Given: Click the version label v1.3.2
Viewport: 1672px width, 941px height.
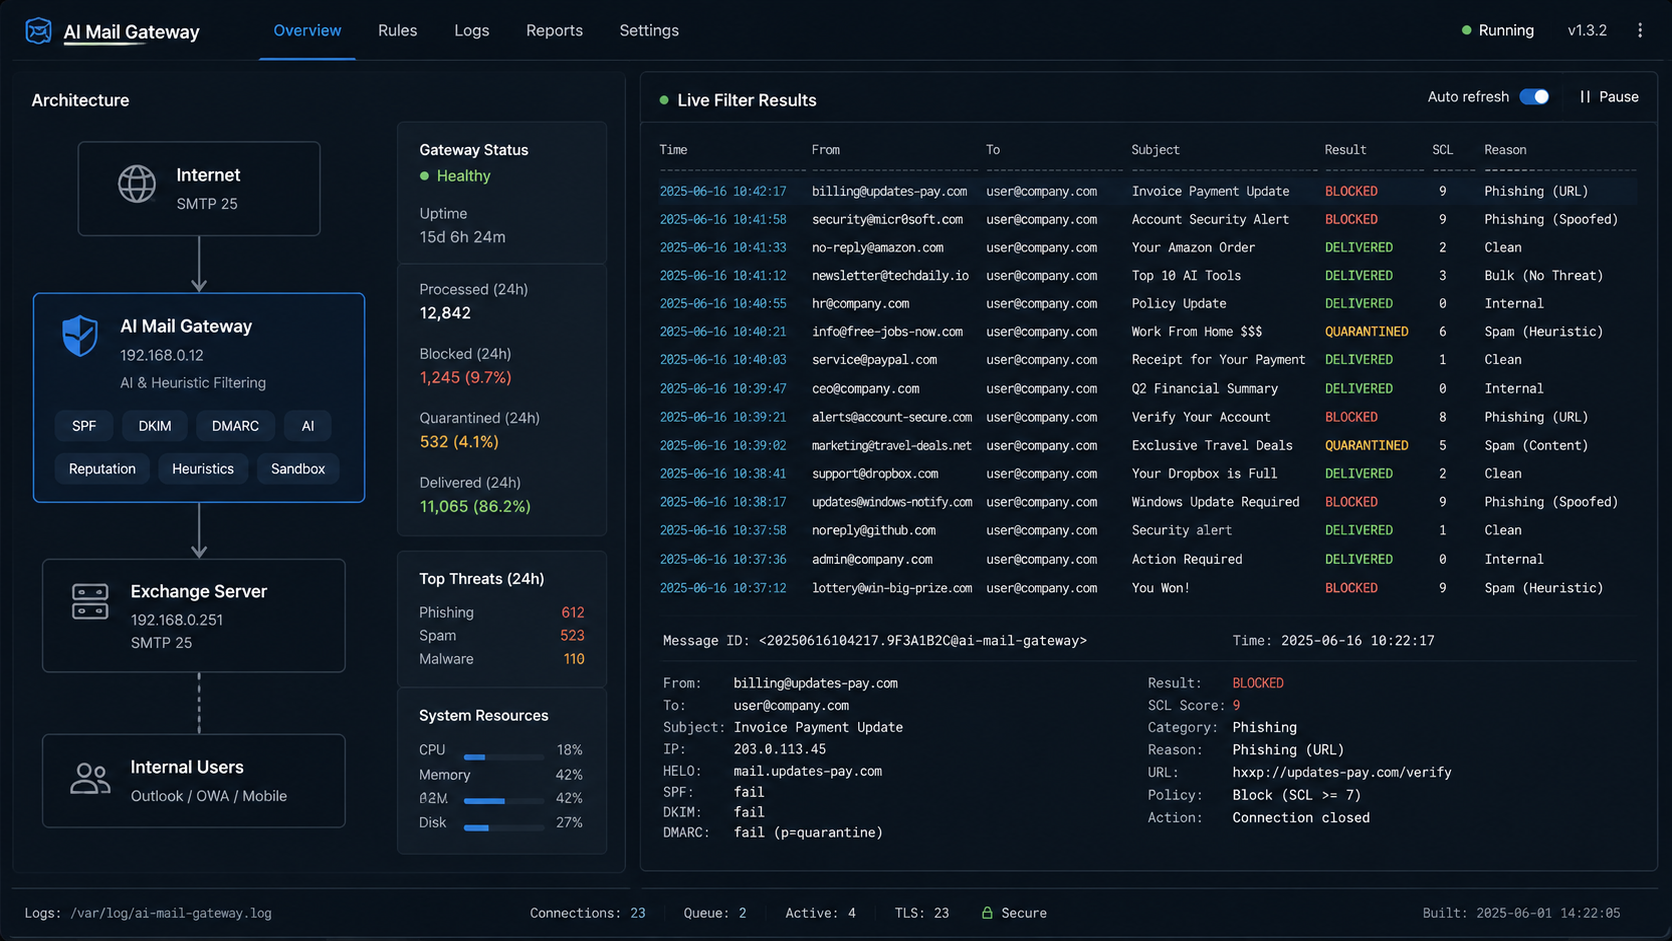Looking at the screenshot, I should coord(1587,31).
